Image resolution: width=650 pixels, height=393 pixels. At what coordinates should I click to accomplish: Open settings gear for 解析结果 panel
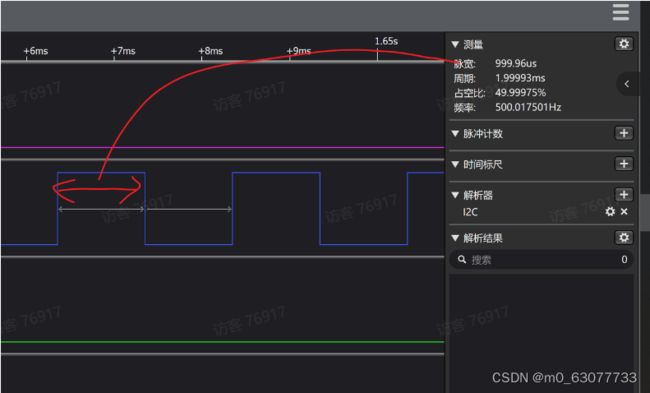624,238
